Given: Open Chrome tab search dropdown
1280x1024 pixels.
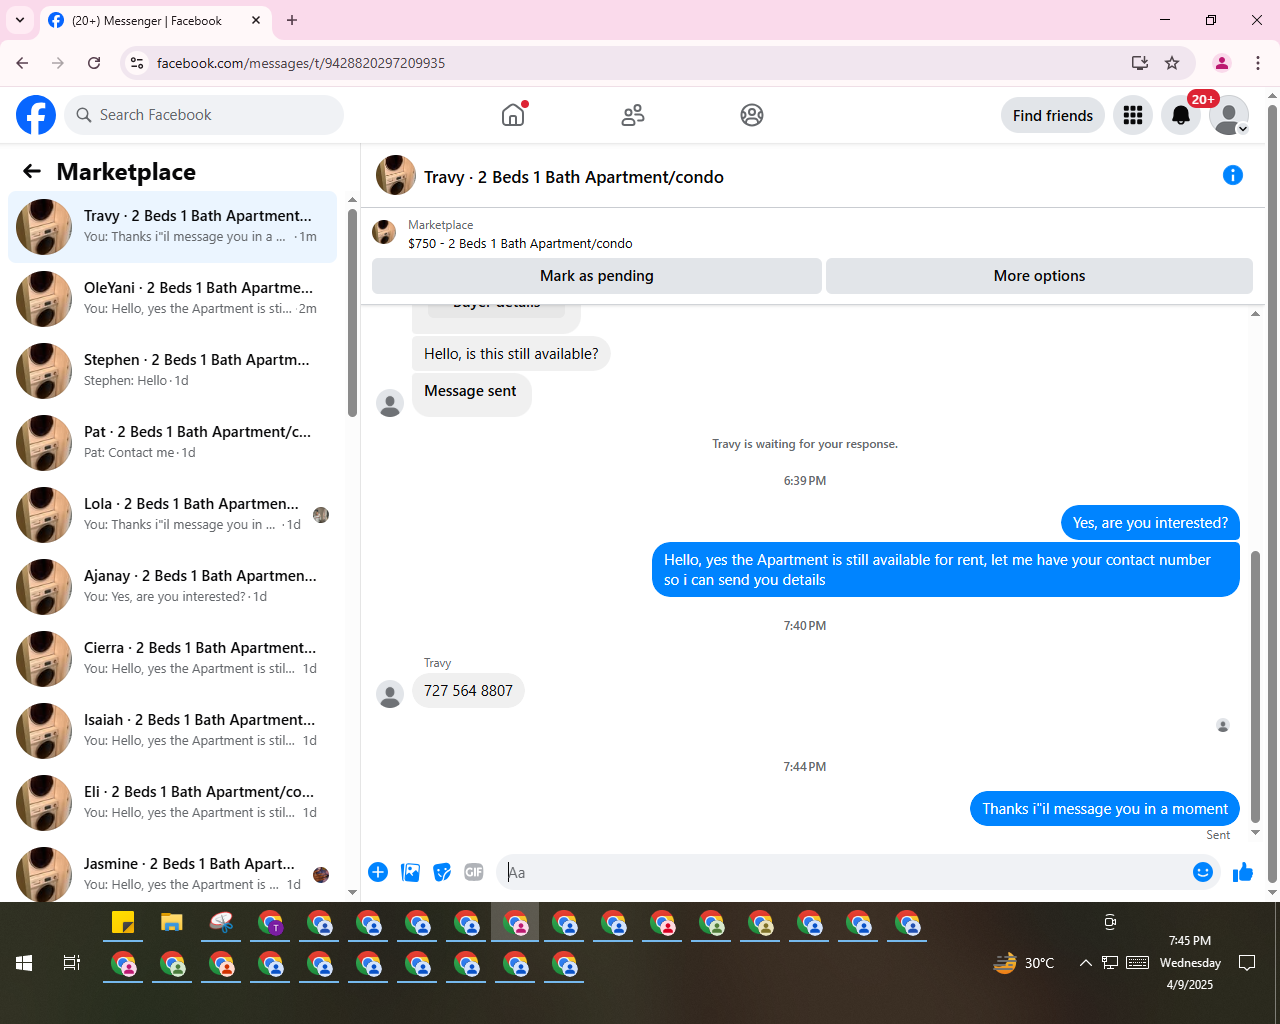Looking at the screenshot, I should [20, 20].
